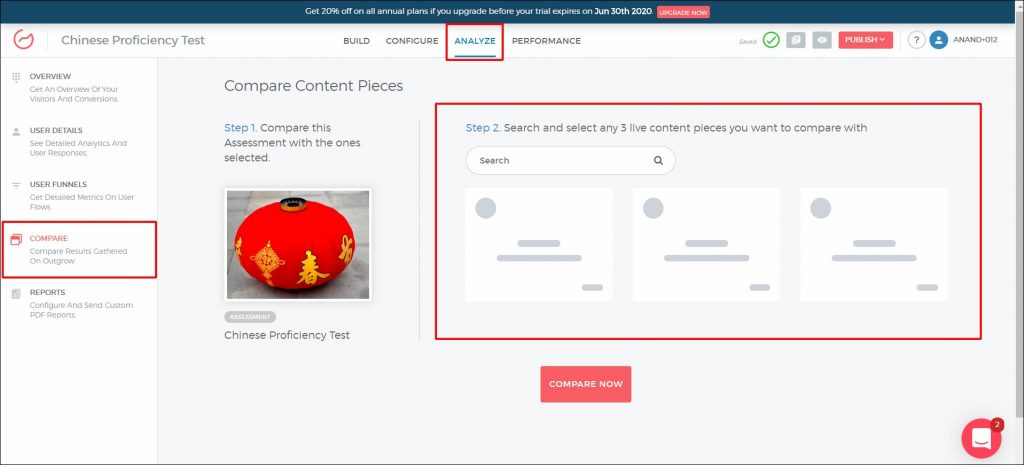This screenshot has height=465, width=1024.
Task: Open User Funnels in the sidebar
Action: [58, 184]
